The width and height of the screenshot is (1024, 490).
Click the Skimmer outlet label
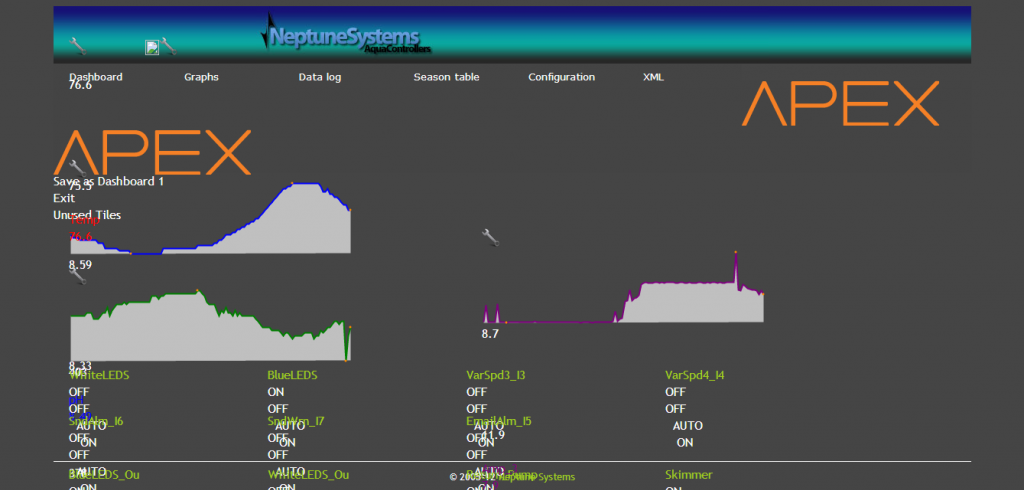point(688,475)
